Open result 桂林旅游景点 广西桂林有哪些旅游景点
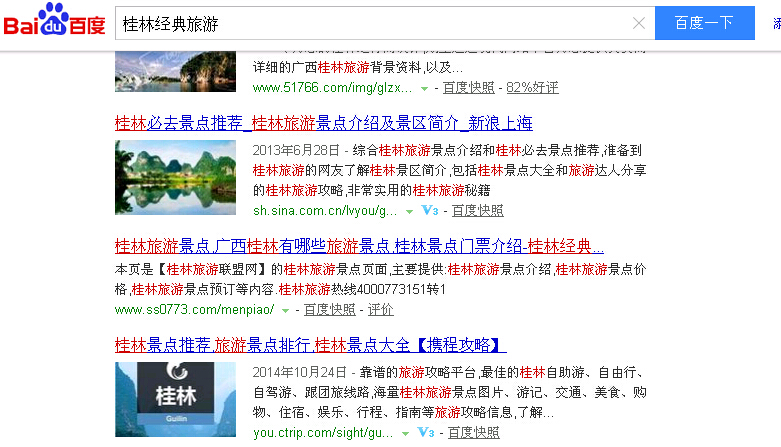 [359, 246]
